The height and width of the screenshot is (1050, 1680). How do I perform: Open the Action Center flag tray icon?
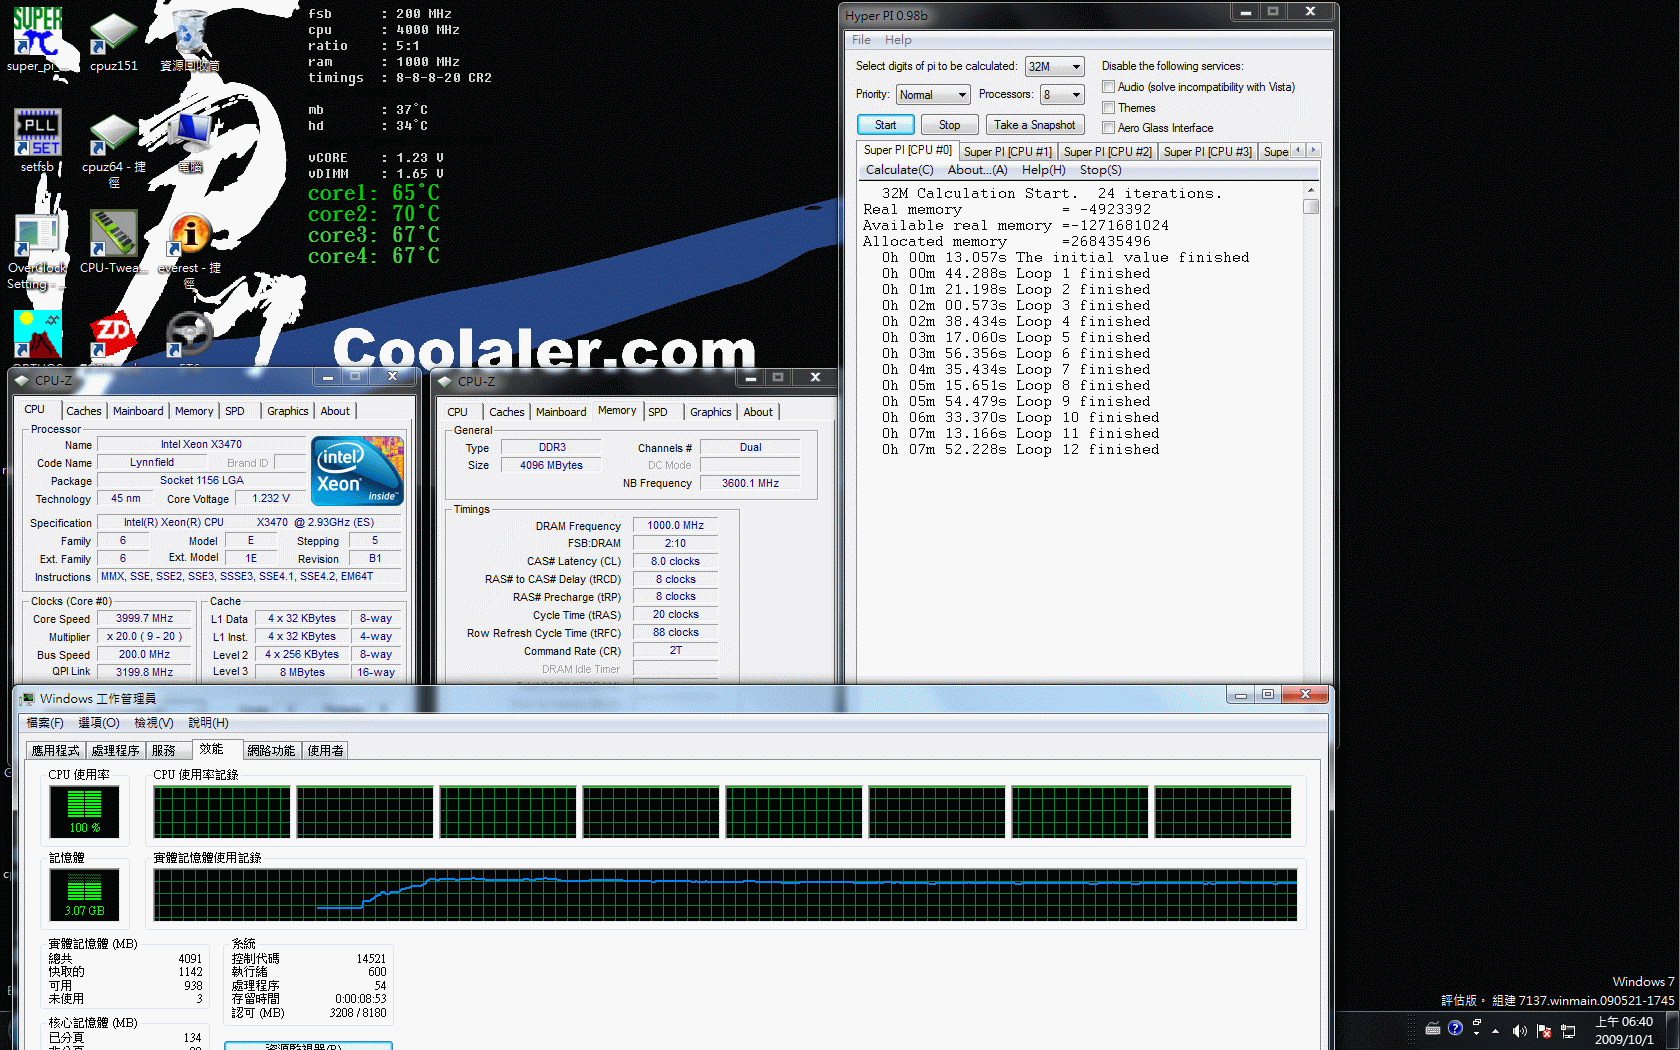click(1544, 1031)
